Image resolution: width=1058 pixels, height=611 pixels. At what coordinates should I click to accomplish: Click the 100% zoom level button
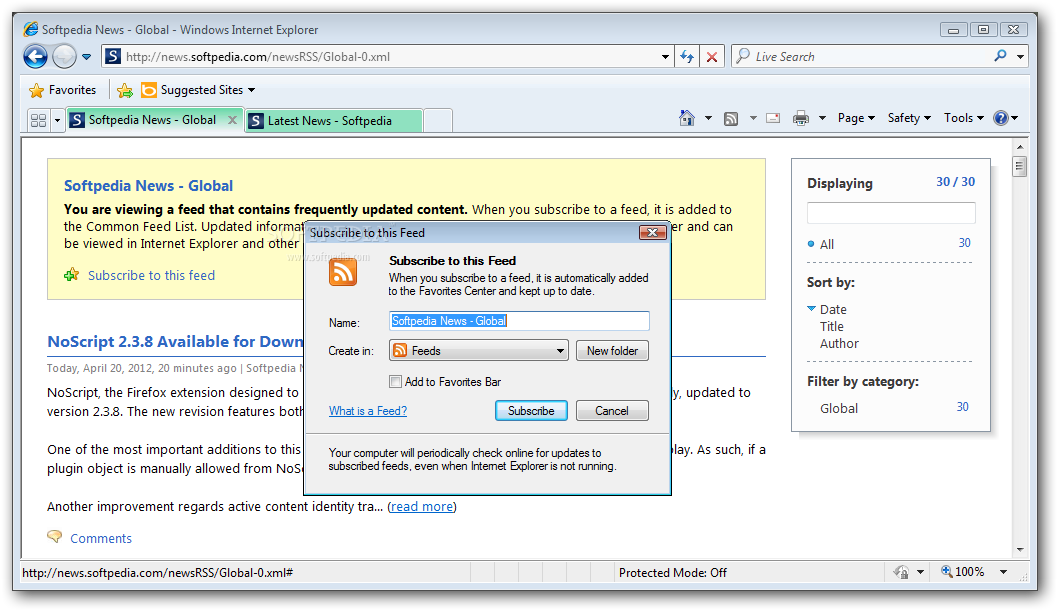tap(964, 572)
